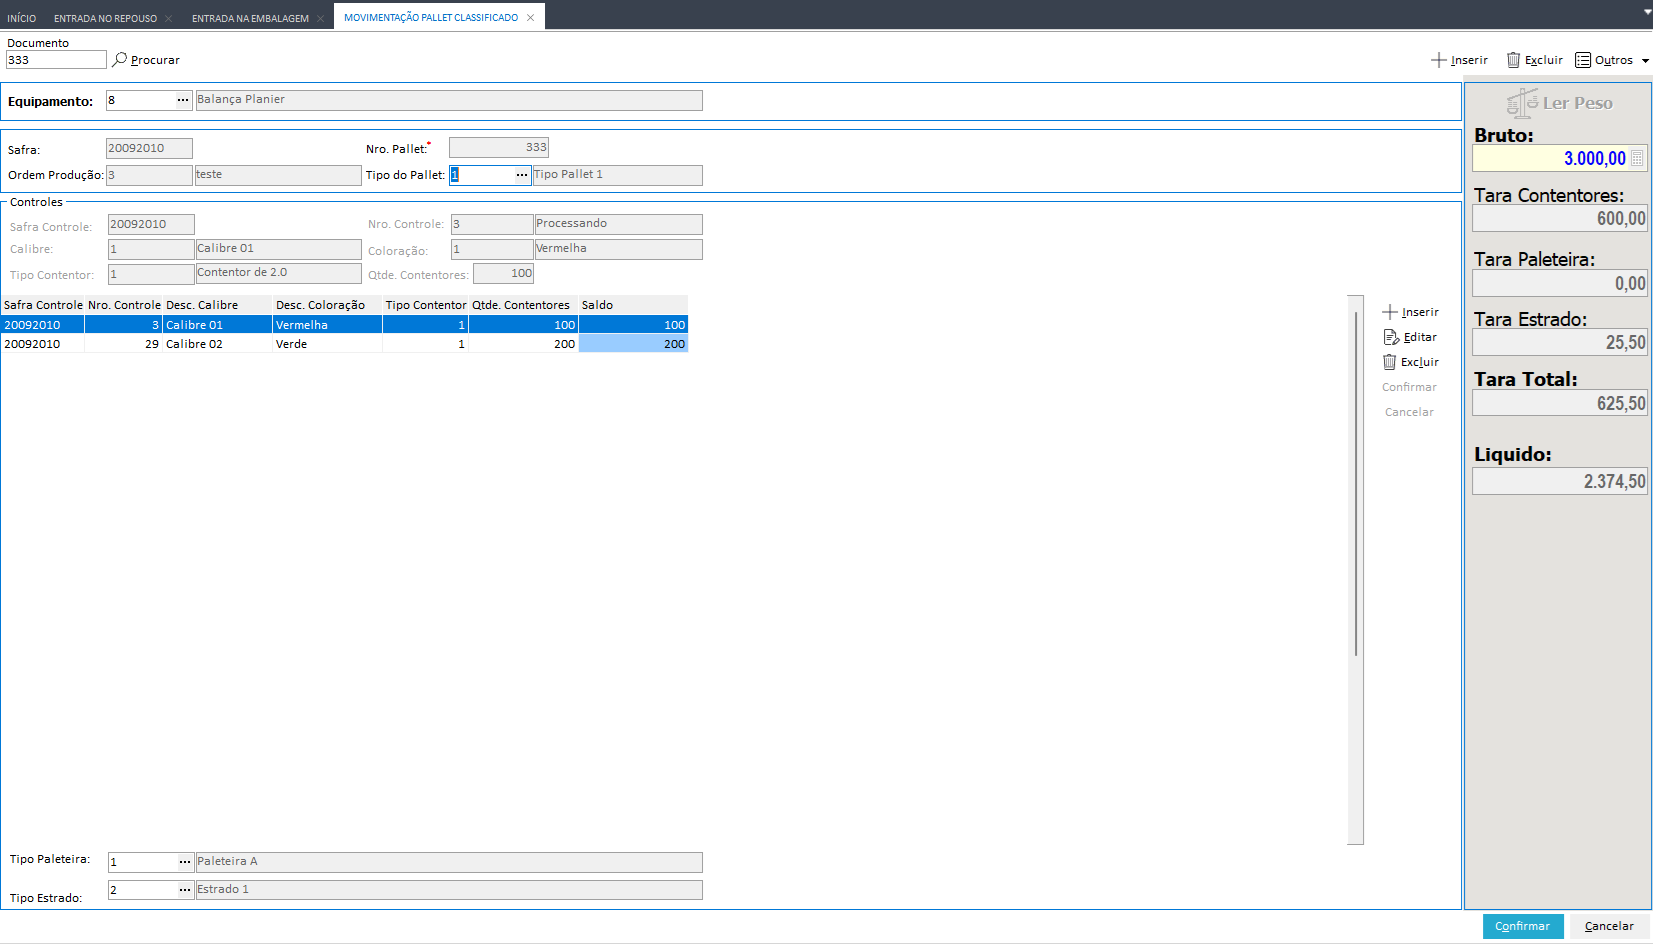
Task: Open Tipo Estrado lookup ellipsis button
Action: pos(185,890)
